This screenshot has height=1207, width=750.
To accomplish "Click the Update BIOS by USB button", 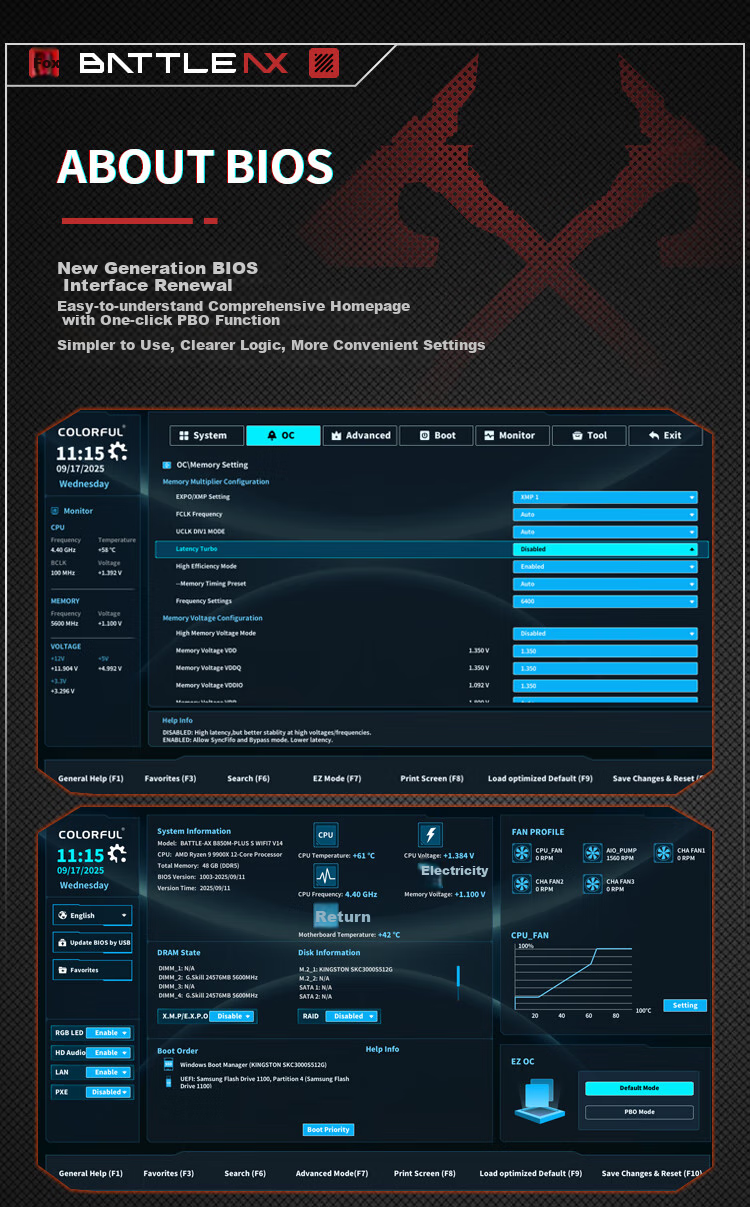I will pos(92,942).
